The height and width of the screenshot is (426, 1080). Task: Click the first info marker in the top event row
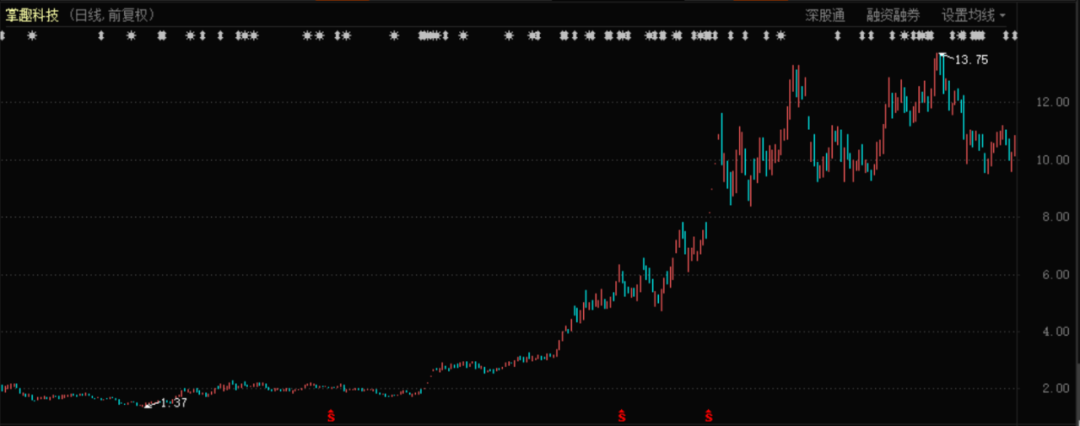[x=3, y=36]
